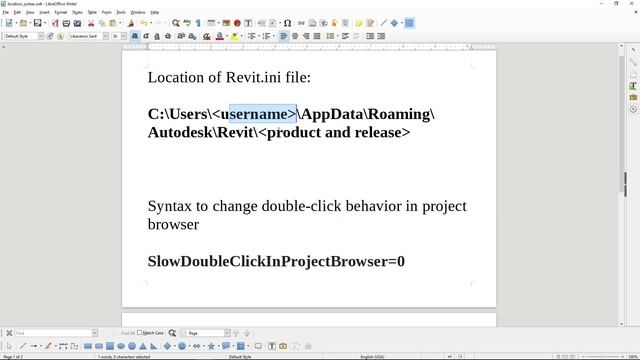The image size is (640, 360).
Task: Click the Paste clipboard icon
Action: (113, 23)
